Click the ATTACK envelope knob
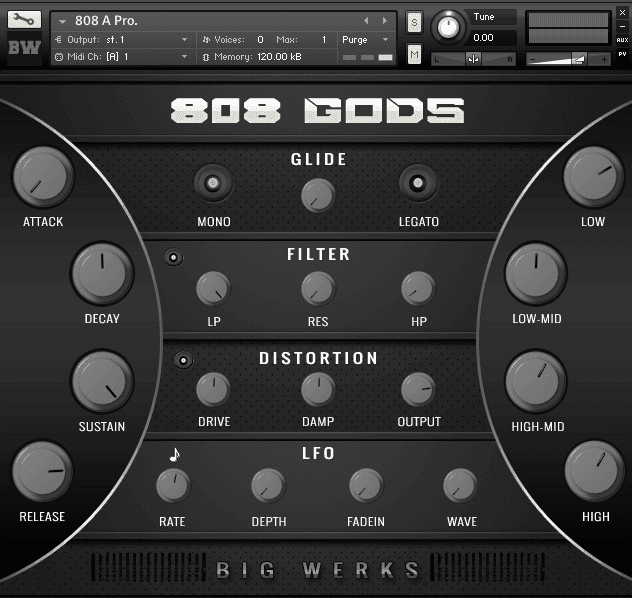632x598 pixels. pyautogui.click(x=43, y=176)
